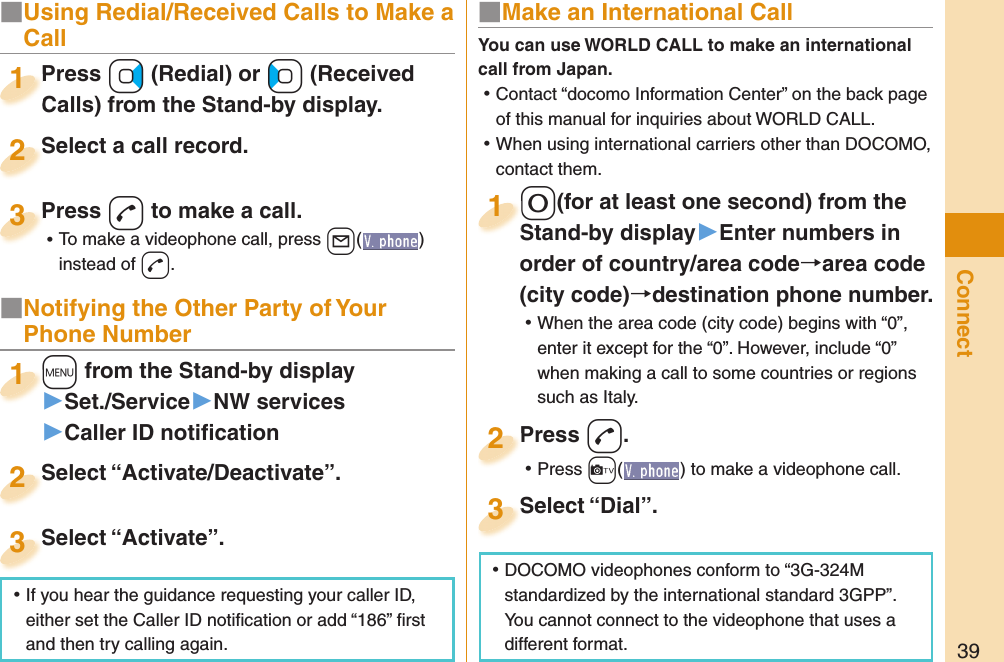Choose Activate/Deactivate setting
The image size is (1004, 662).
[x=192, y=472]
